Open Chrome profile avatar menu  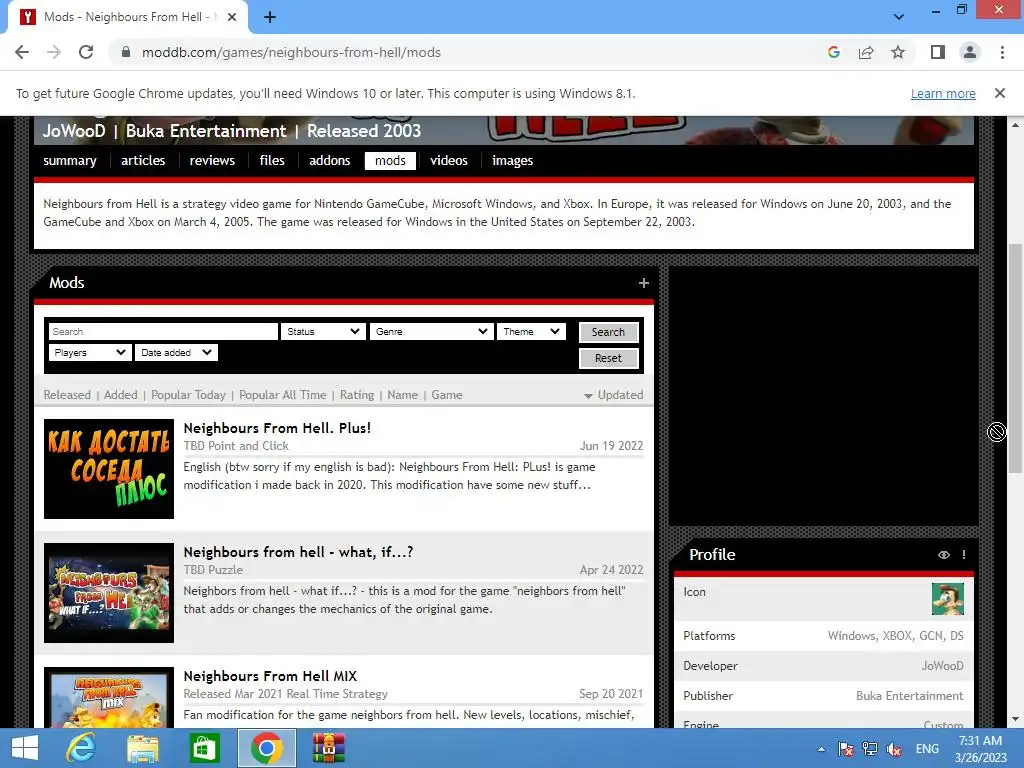(970, 52)
